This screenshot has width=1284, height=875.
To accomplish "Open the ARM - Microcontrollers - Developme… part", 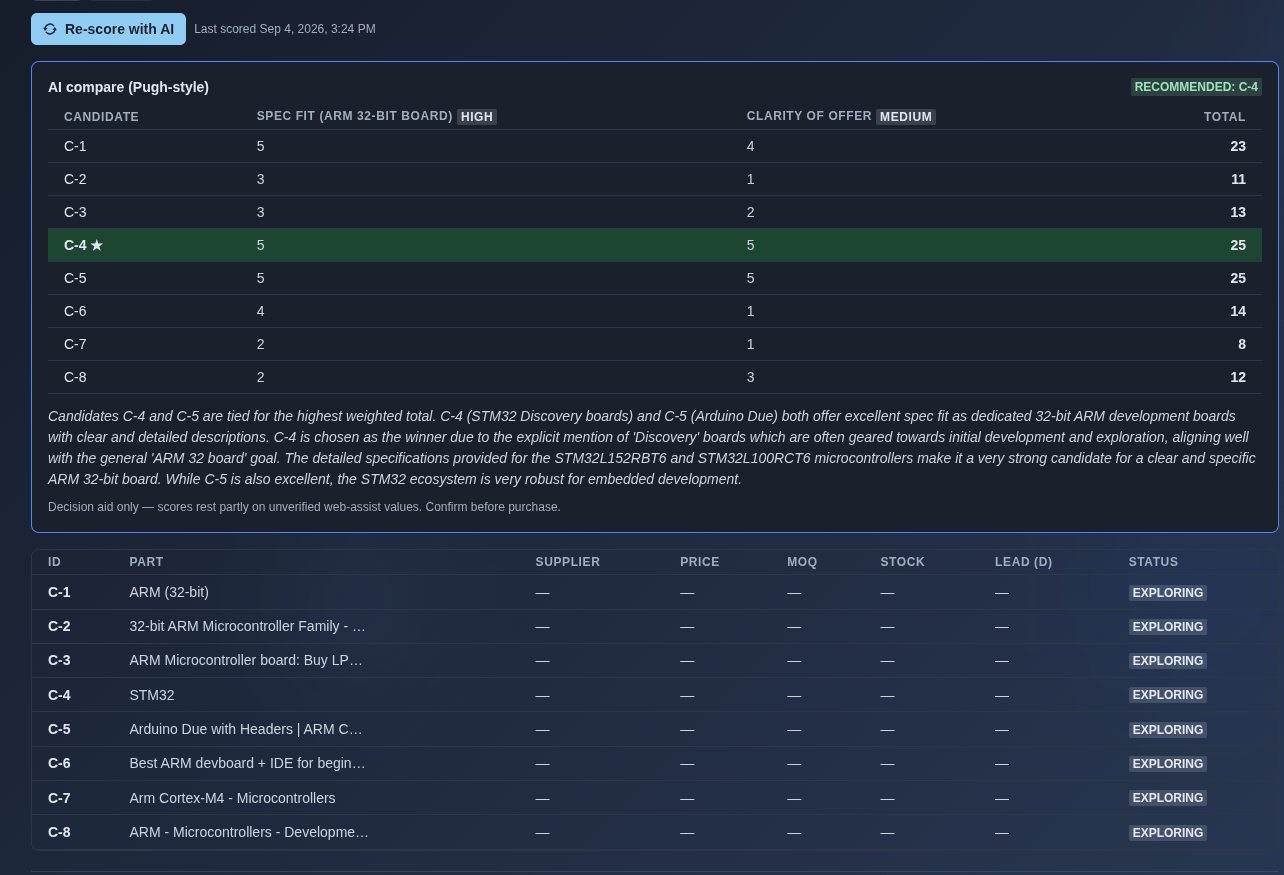I will tap(249, 832).
